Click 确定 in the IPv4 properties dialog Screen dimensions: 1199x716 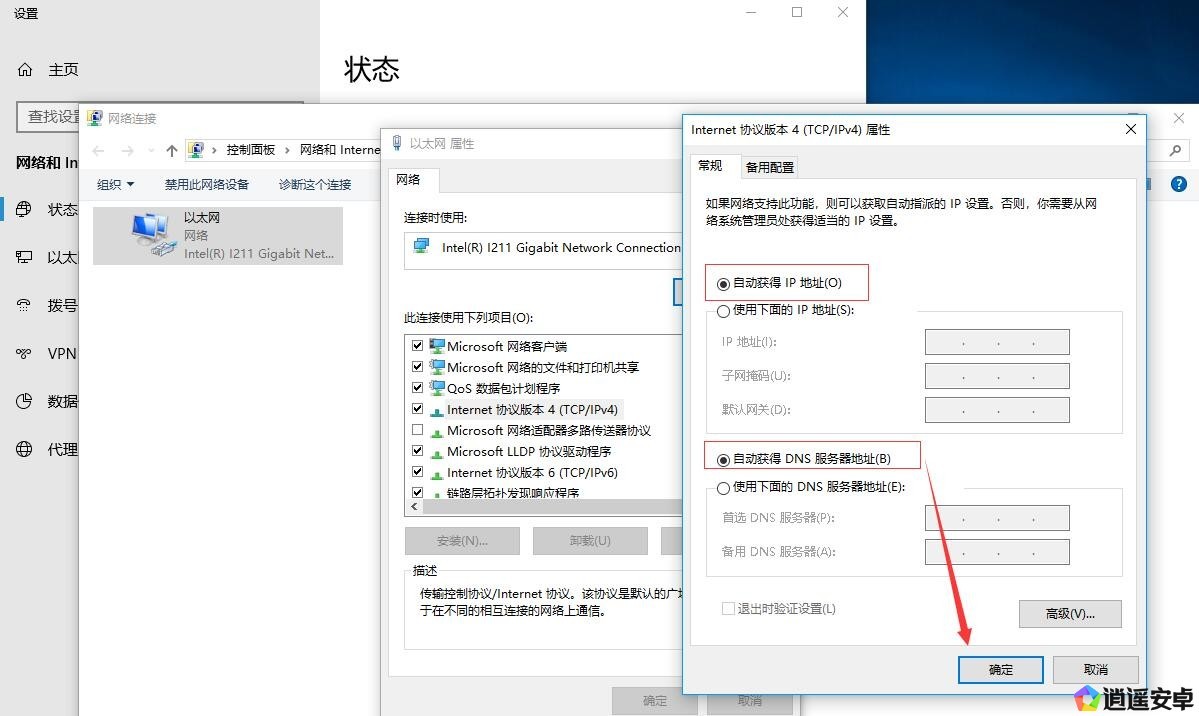pos(1000,669)
